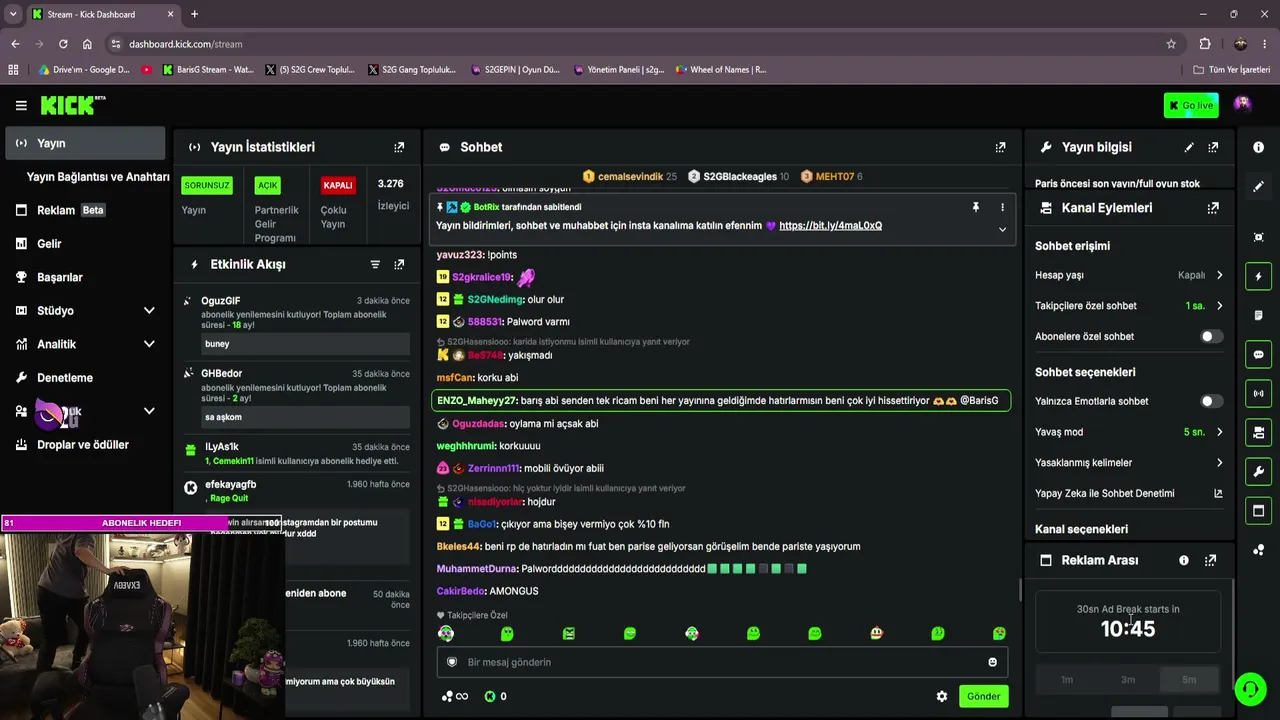Open Gelir in the sidebar
The image size is (1280, 720).
[85, 244]
